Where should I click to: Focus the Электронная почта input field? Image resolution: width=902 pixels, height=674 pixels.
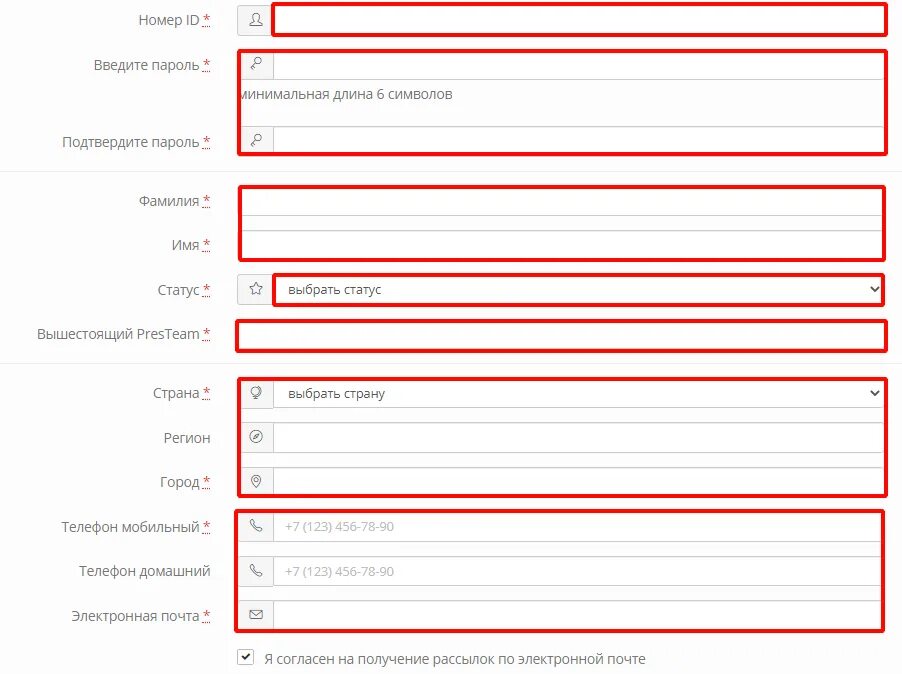point(577,615)
